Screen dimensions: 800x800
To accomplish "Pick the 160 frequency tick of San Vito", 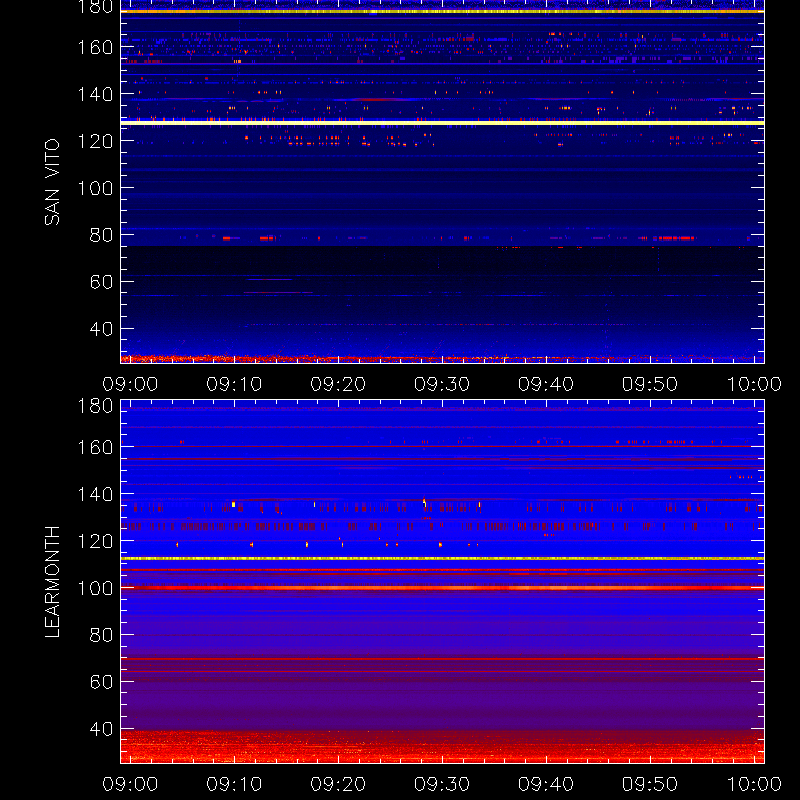I will 95,47.
